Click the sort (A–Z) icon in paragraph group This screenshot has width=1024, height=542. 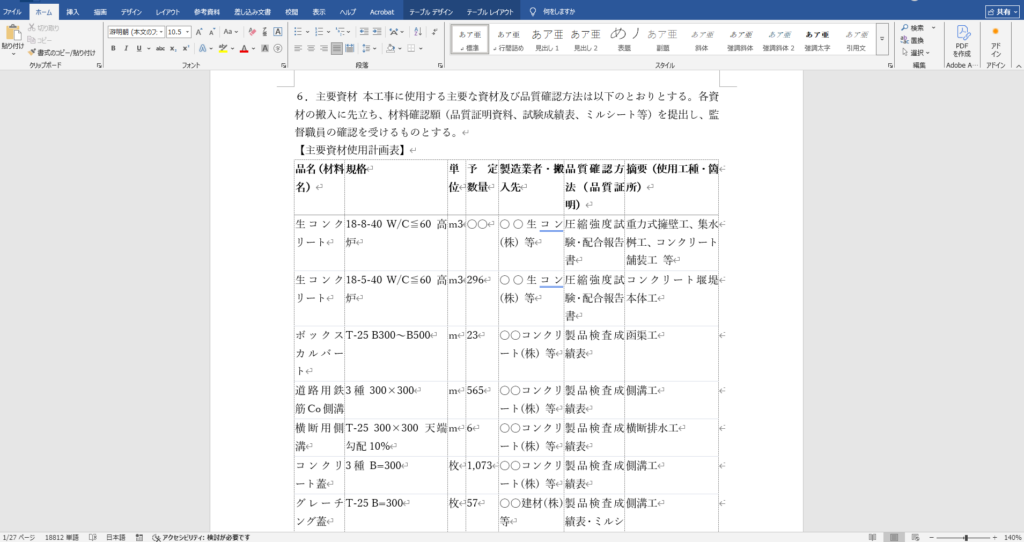(390, 32)
